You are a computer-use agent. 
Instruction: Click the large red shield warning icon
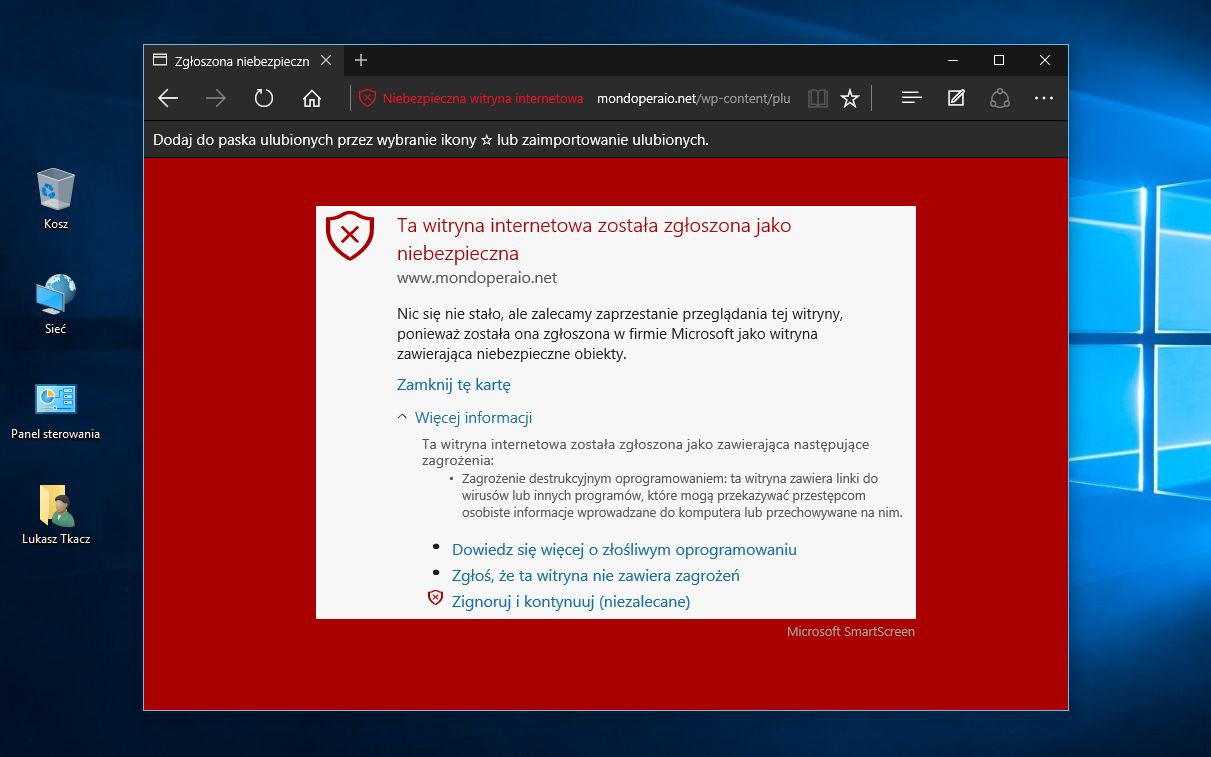350,236
